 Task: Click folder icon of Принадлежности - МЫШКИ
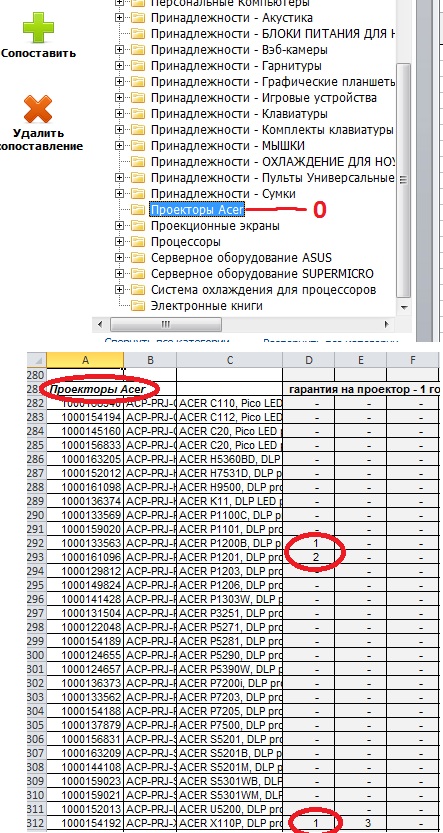click(x=138, y=146)
